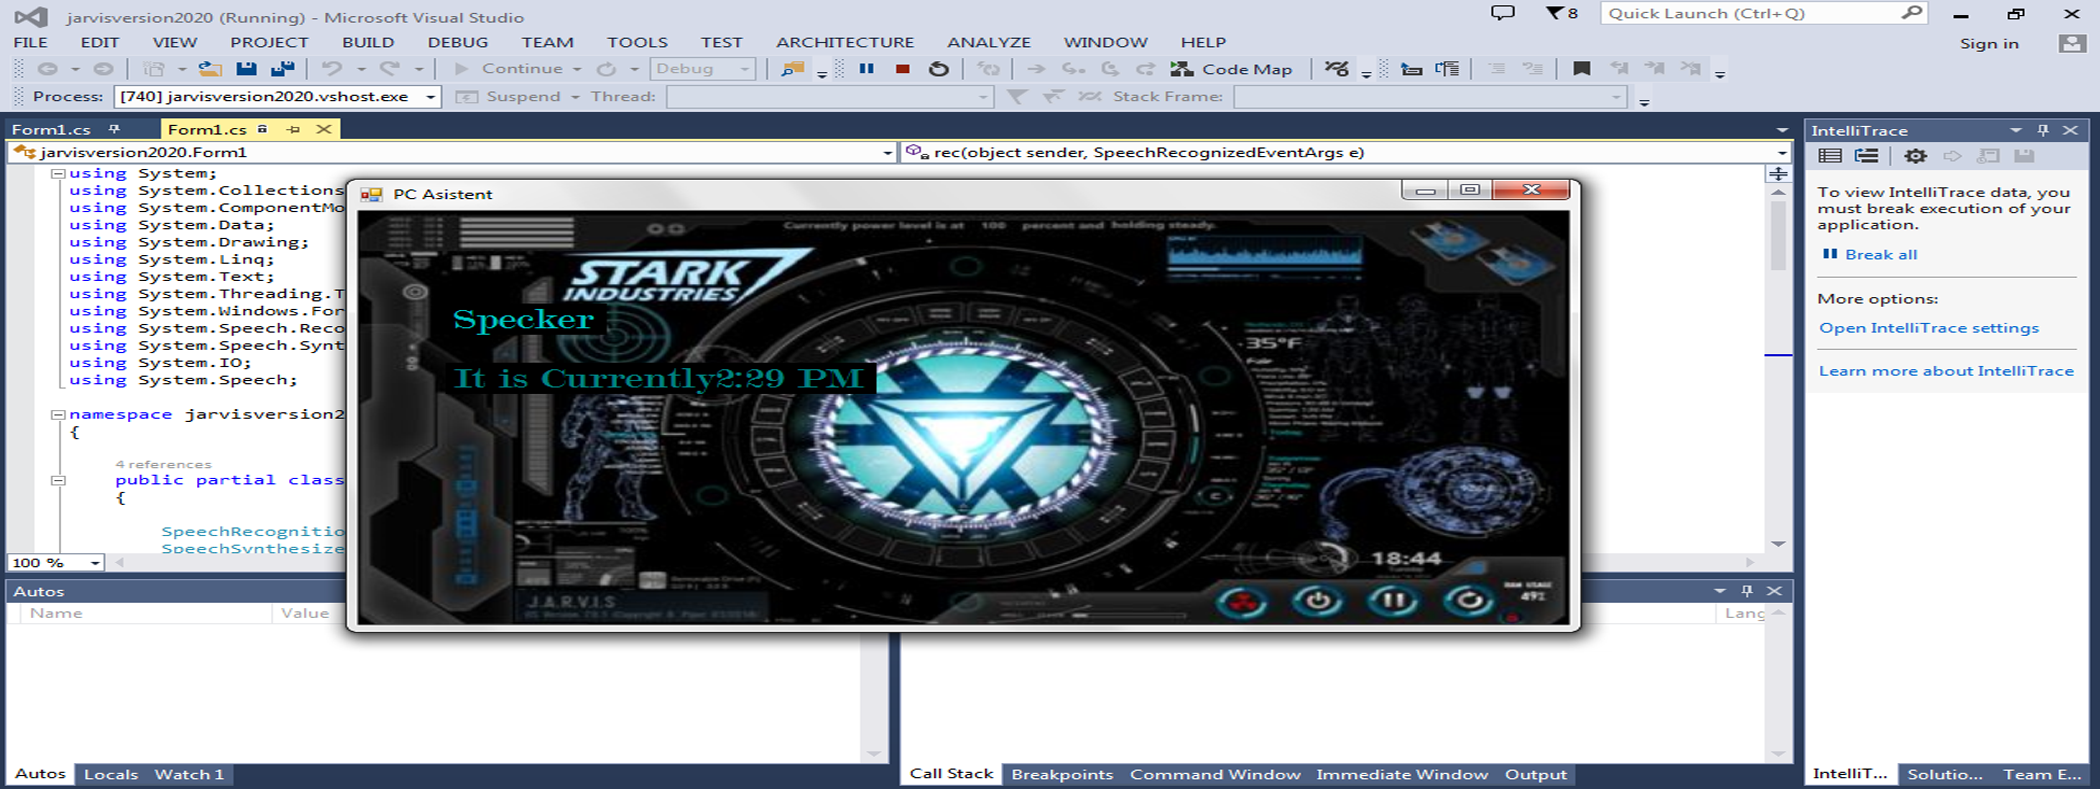Open the FILE menu

[30, 43]
